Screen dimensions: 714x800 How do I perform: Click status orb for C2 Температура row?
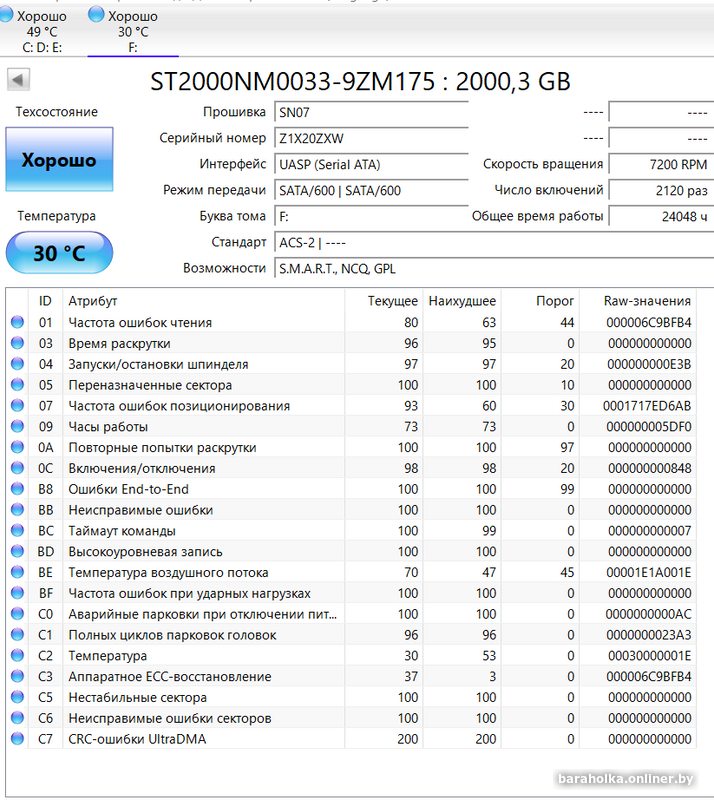pyautogui.click(x=17, y=656)
